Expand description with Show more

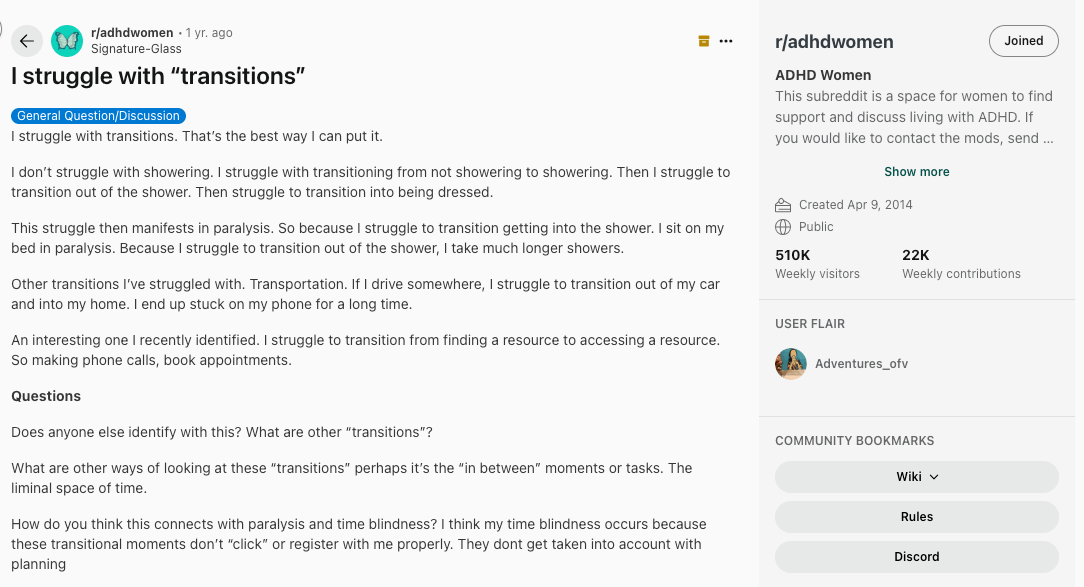(916, 171)
